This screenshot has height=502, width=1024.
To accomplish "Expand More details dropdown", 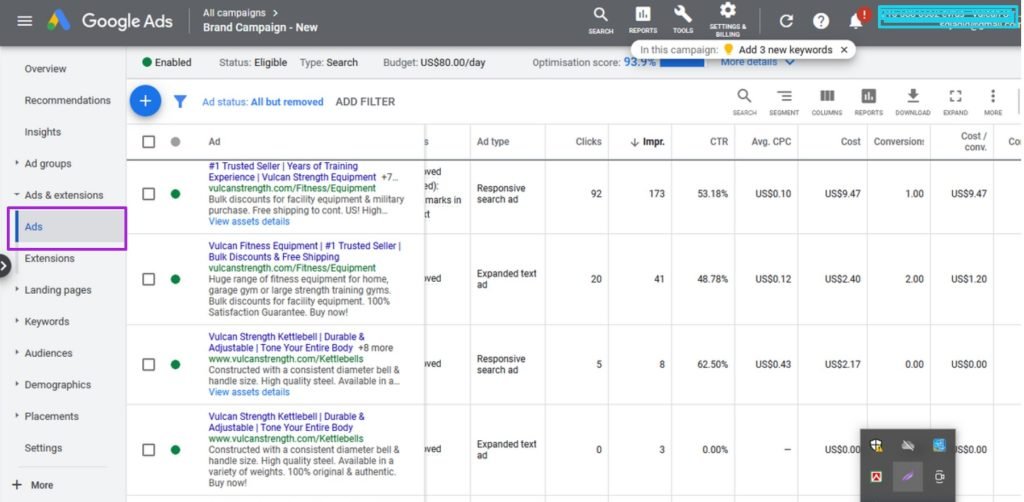I will pos(757,62).
